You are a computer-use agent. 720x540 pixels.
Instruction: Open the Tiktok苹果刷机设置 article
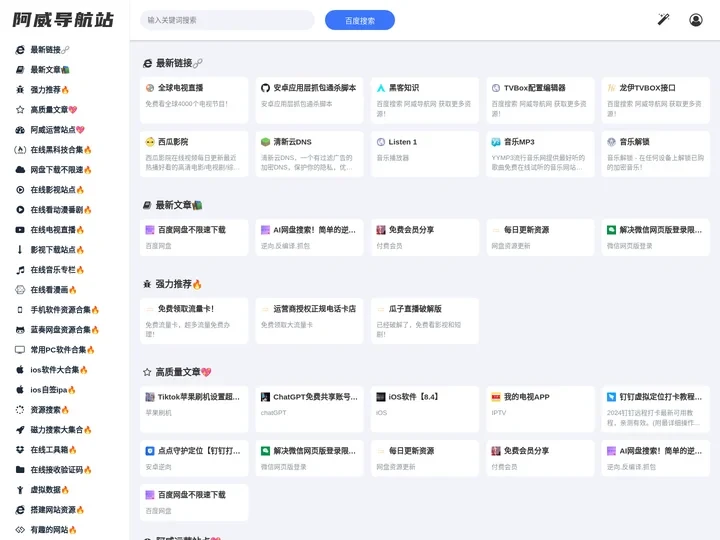click(x=194, y=409)
